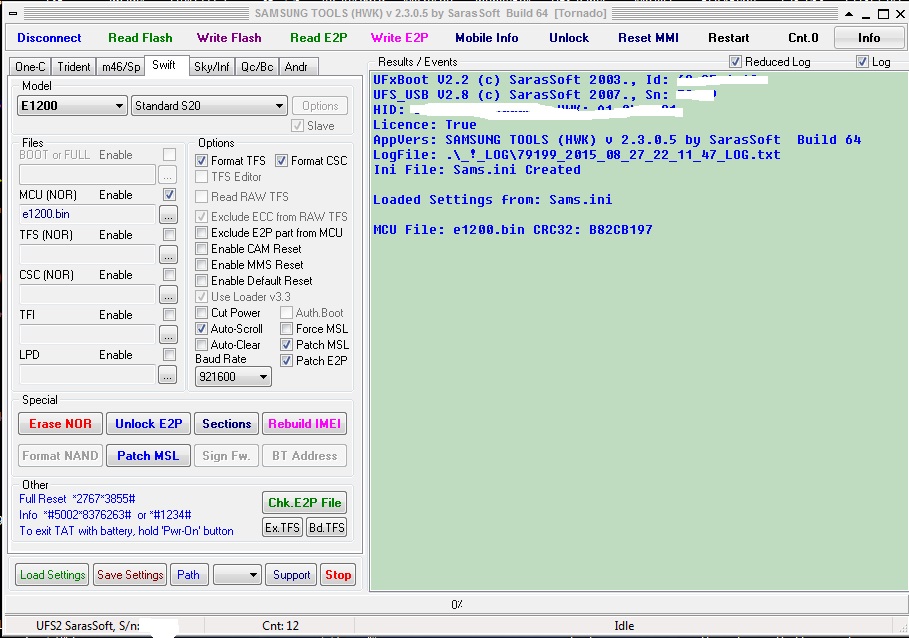Click Read Flash command
Image resolution: width=909 pixels, height=638 pixels.
(x=140, y=38)
